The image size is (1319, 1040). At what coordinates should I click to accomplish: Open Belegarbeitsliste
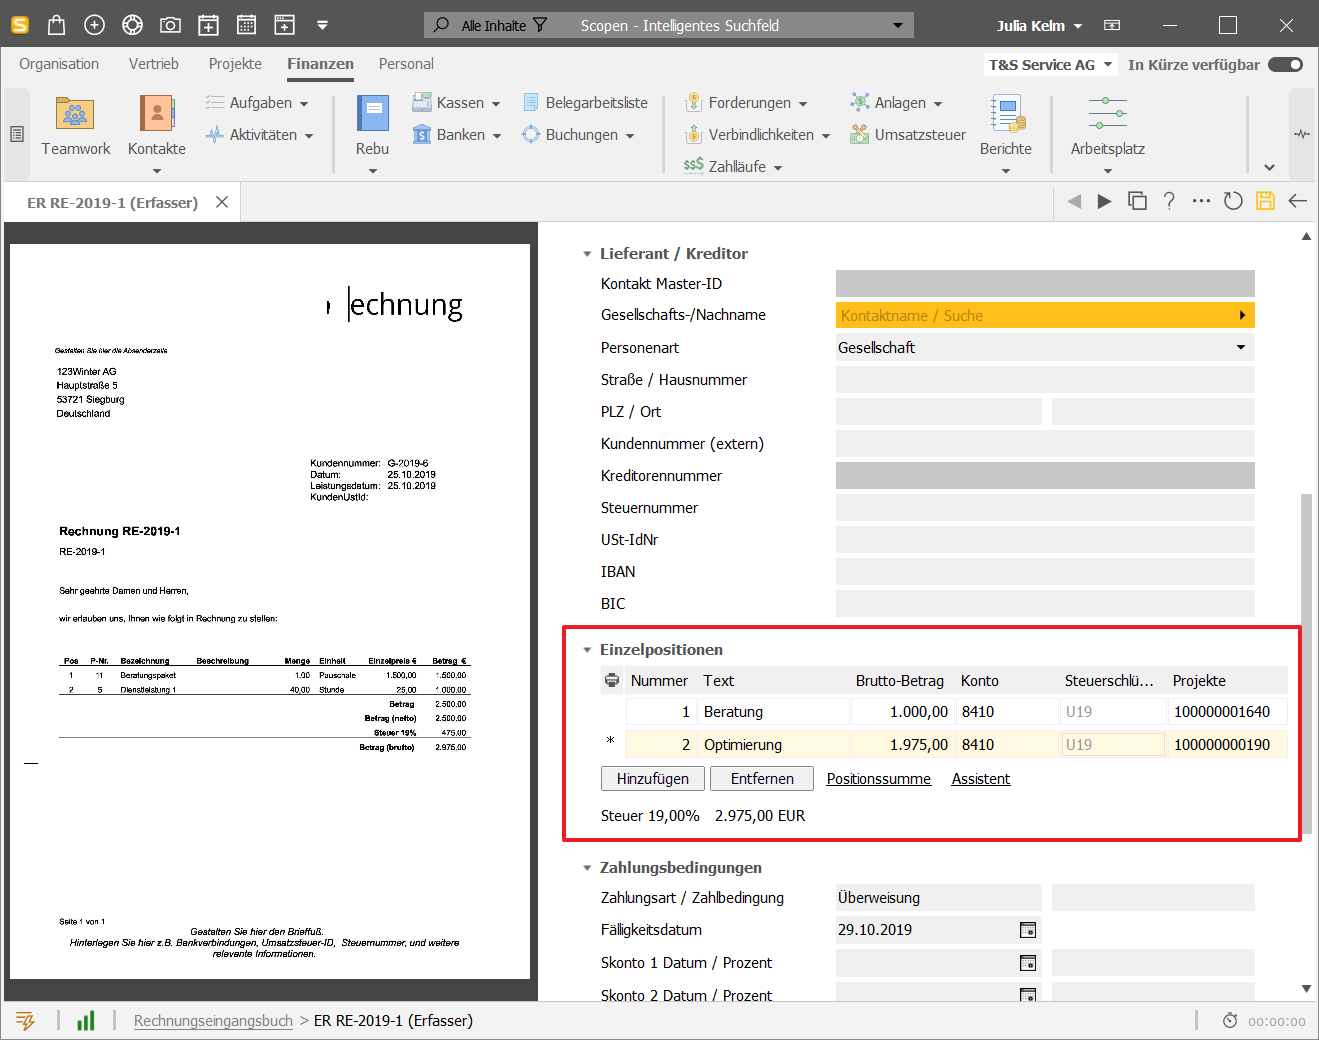pyautogui.click(x=585, y=103)
